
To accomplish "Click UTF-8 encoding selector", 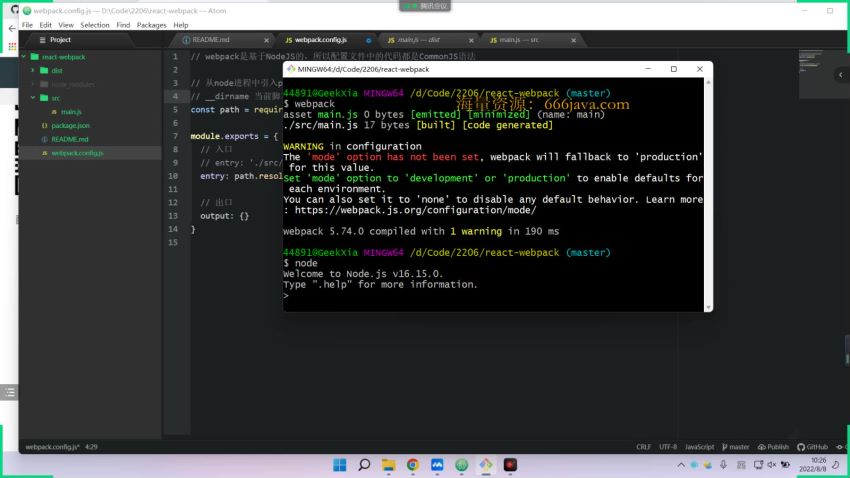I will click(x=668, y=447).
